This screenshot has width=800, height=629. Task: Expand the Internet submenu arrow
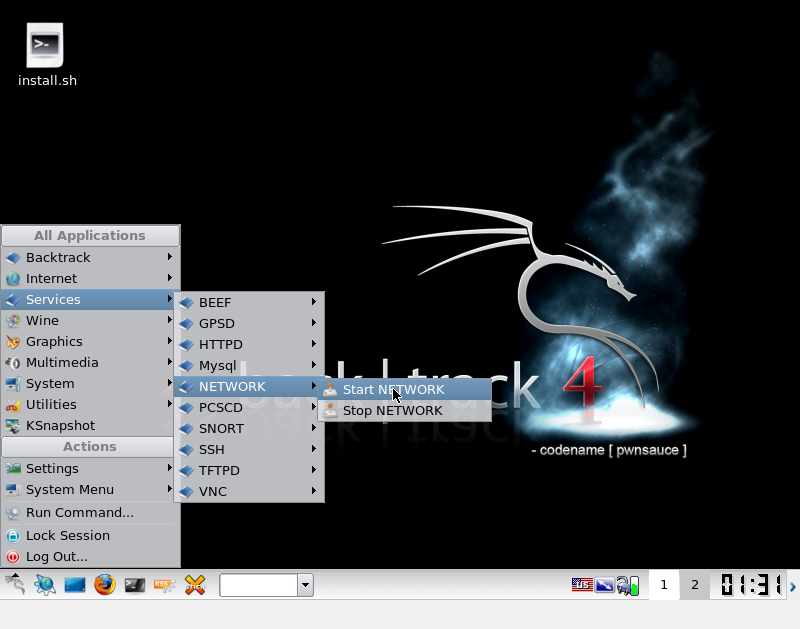coord(170,278)
